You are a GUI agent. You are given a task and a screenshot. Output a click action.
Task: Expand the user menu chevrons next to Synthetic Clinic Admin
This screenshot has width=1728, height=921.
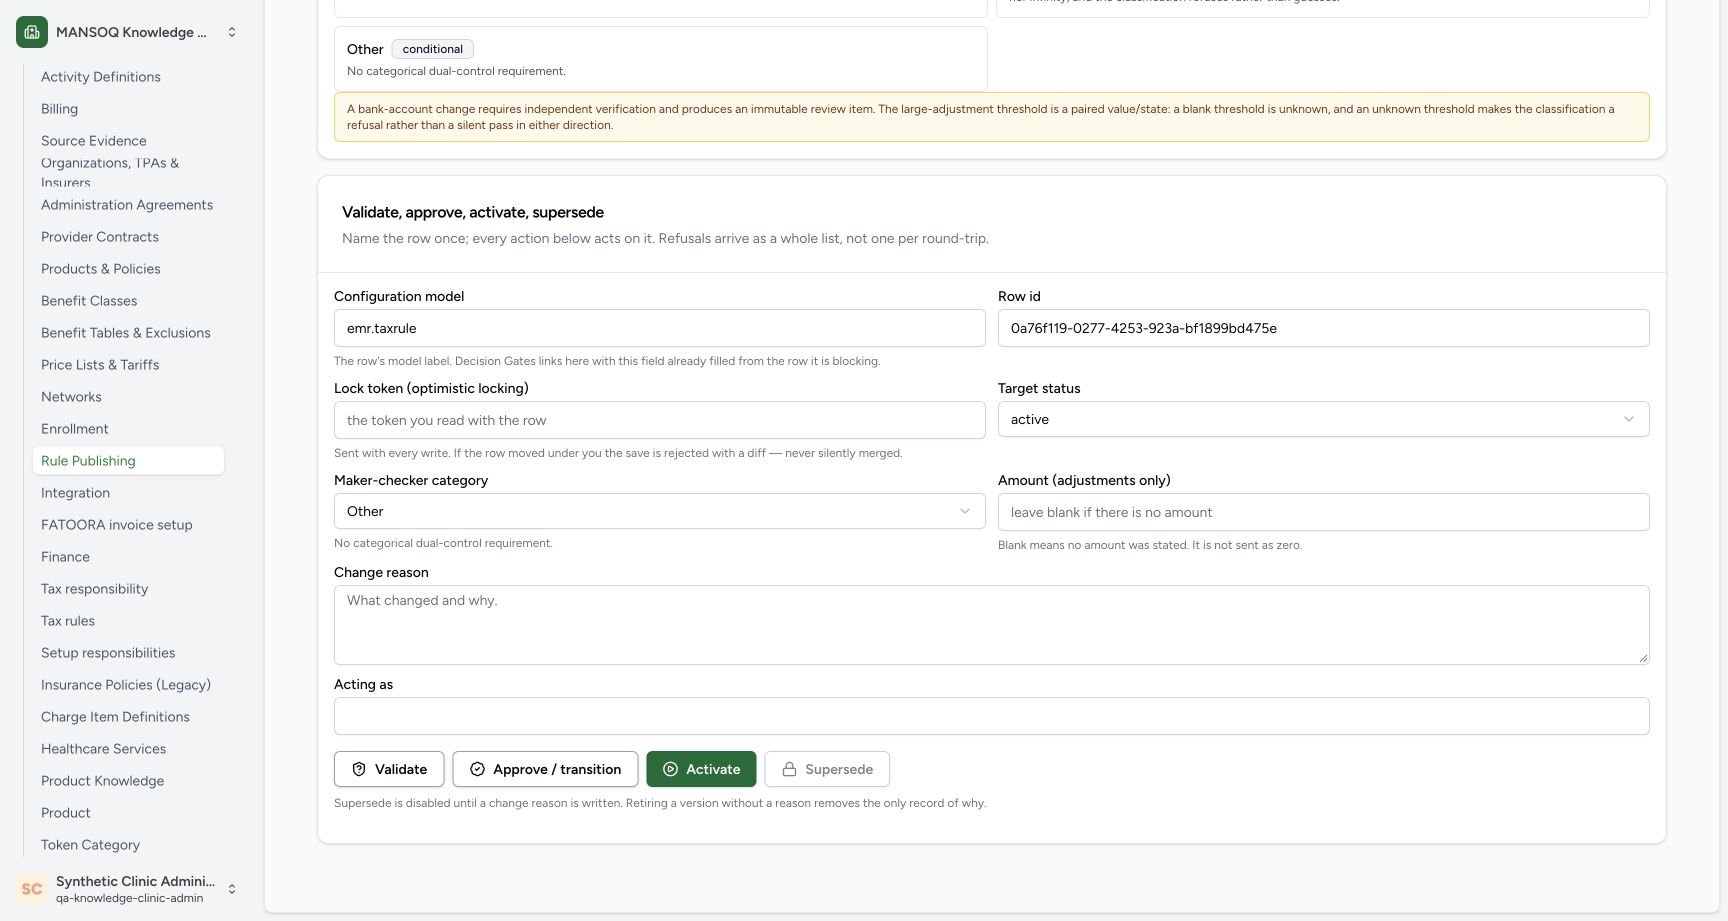(x=232, y=889)
